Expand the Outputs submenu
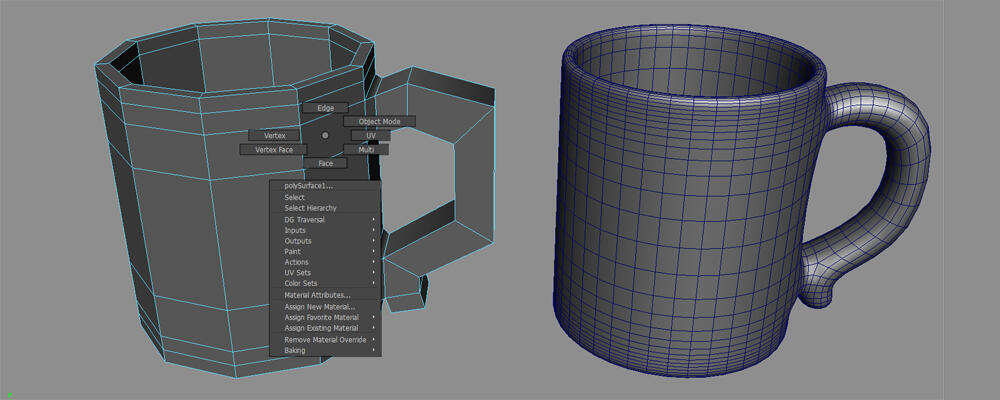The height and width of the screenshot is (400, 1000). 325,241
